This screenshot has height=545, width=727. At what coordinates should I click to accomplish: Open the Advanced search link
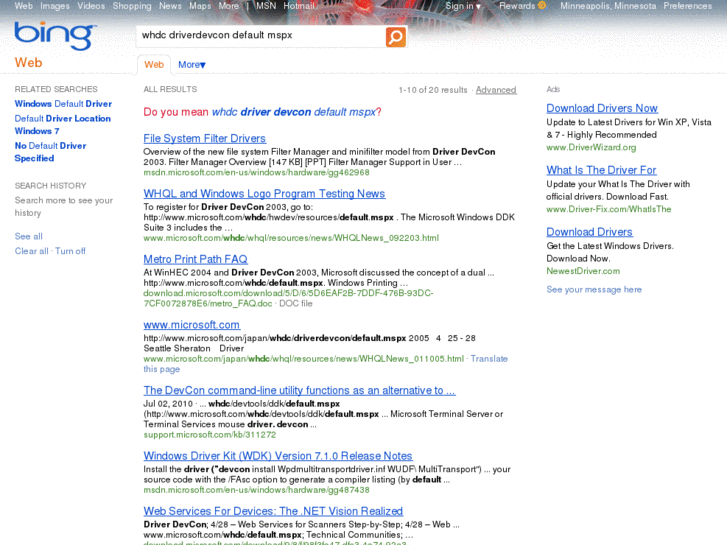coord(496,90)
